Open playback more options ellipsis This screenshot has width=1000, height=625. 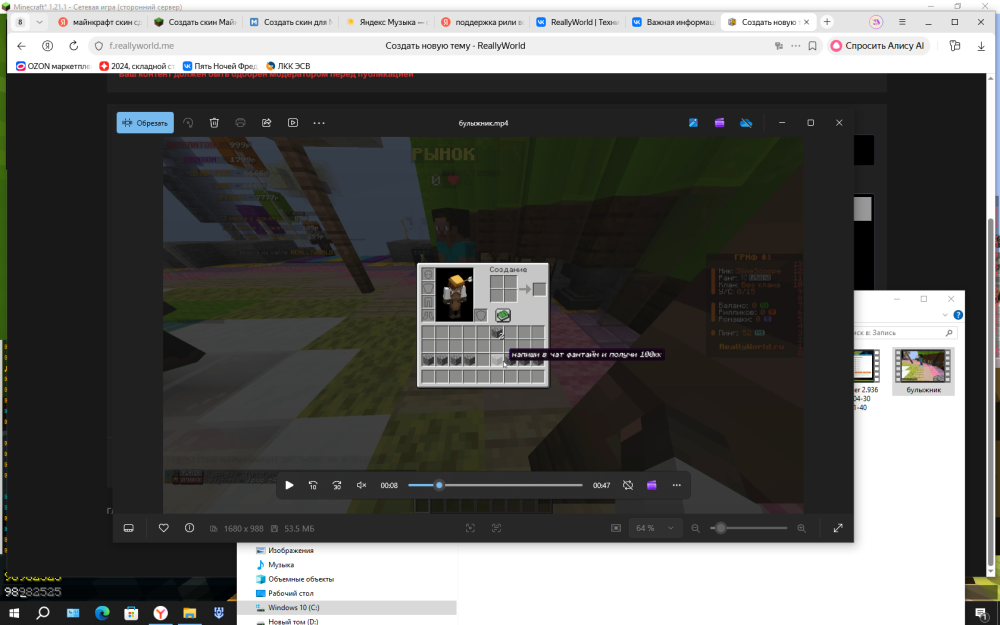[677, 485]
